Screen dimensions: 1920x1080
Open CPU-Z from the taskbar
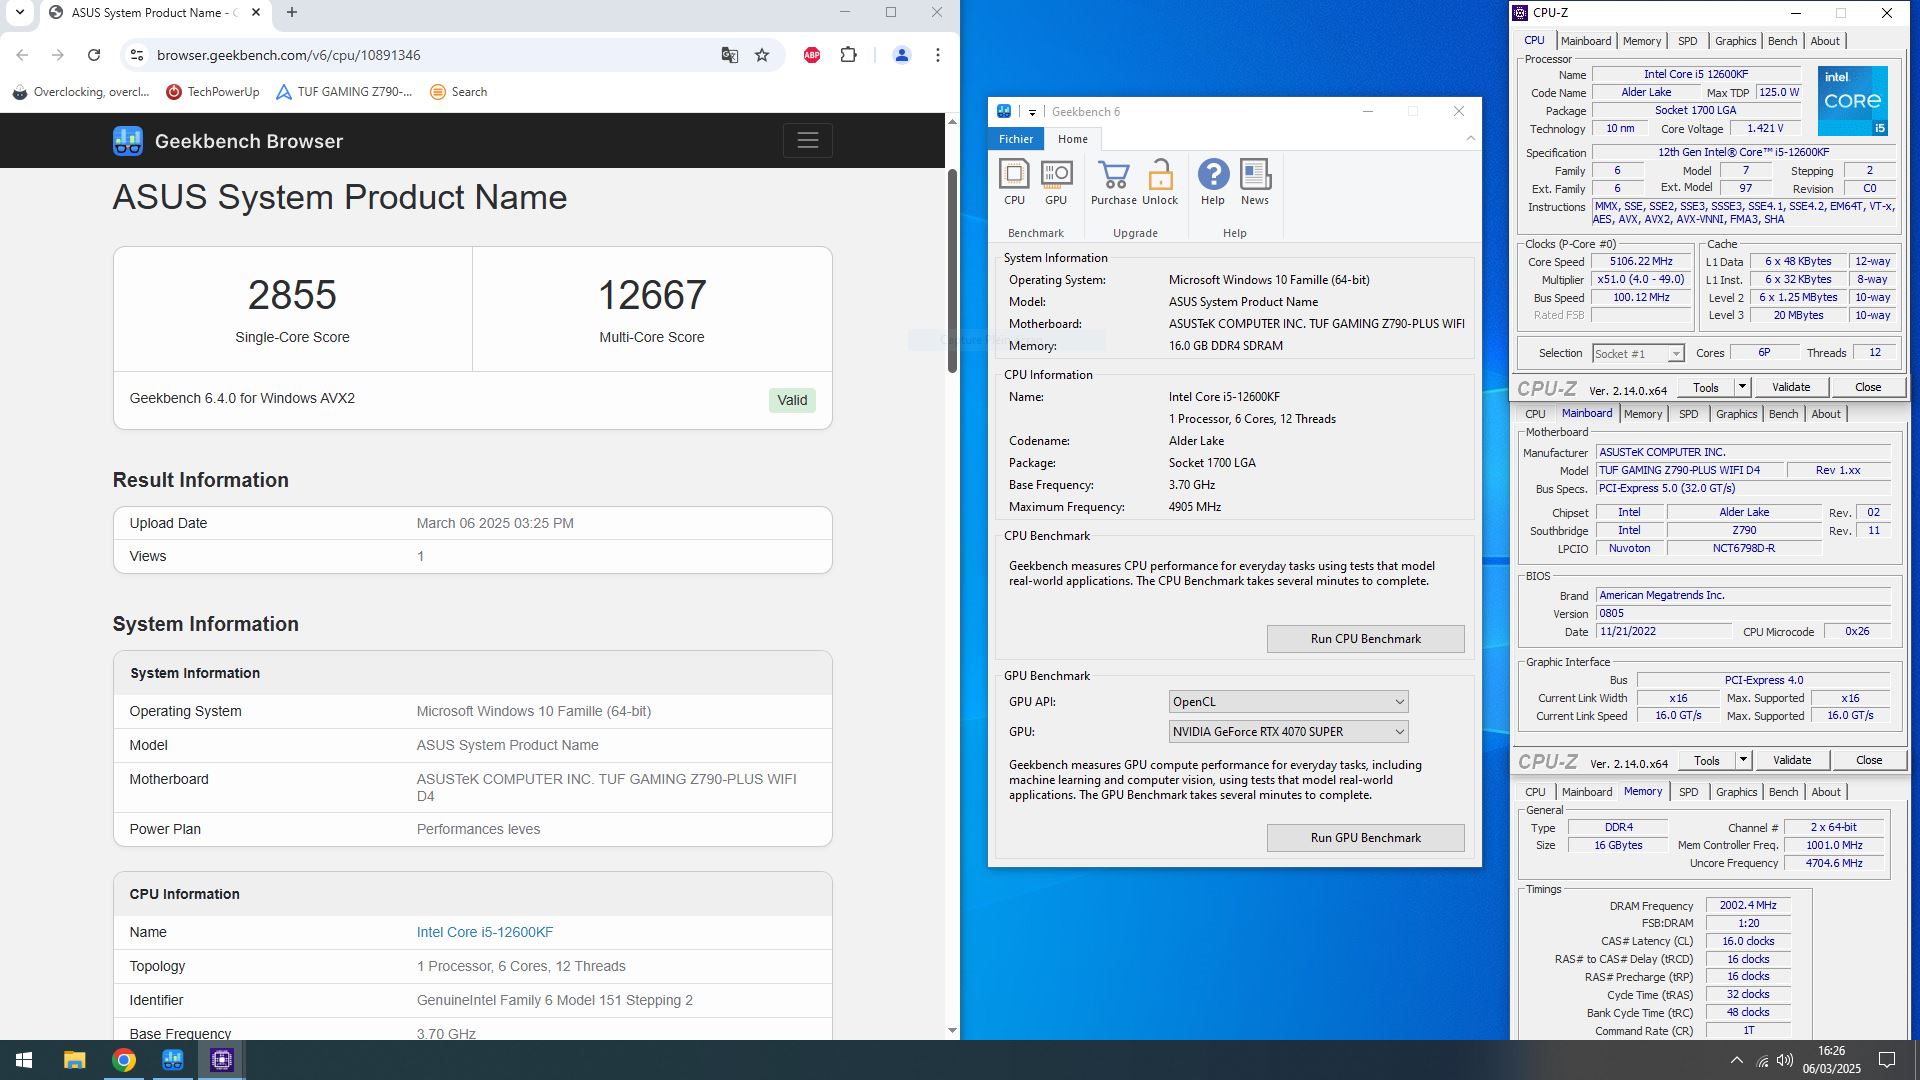coord(222,1060)
